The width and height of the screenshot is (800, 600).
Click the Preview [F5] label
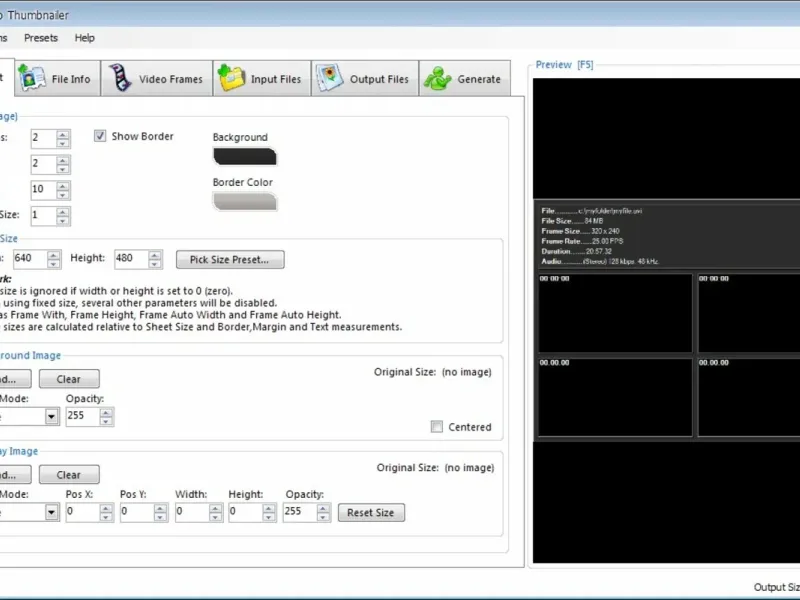tap(564, 65)
